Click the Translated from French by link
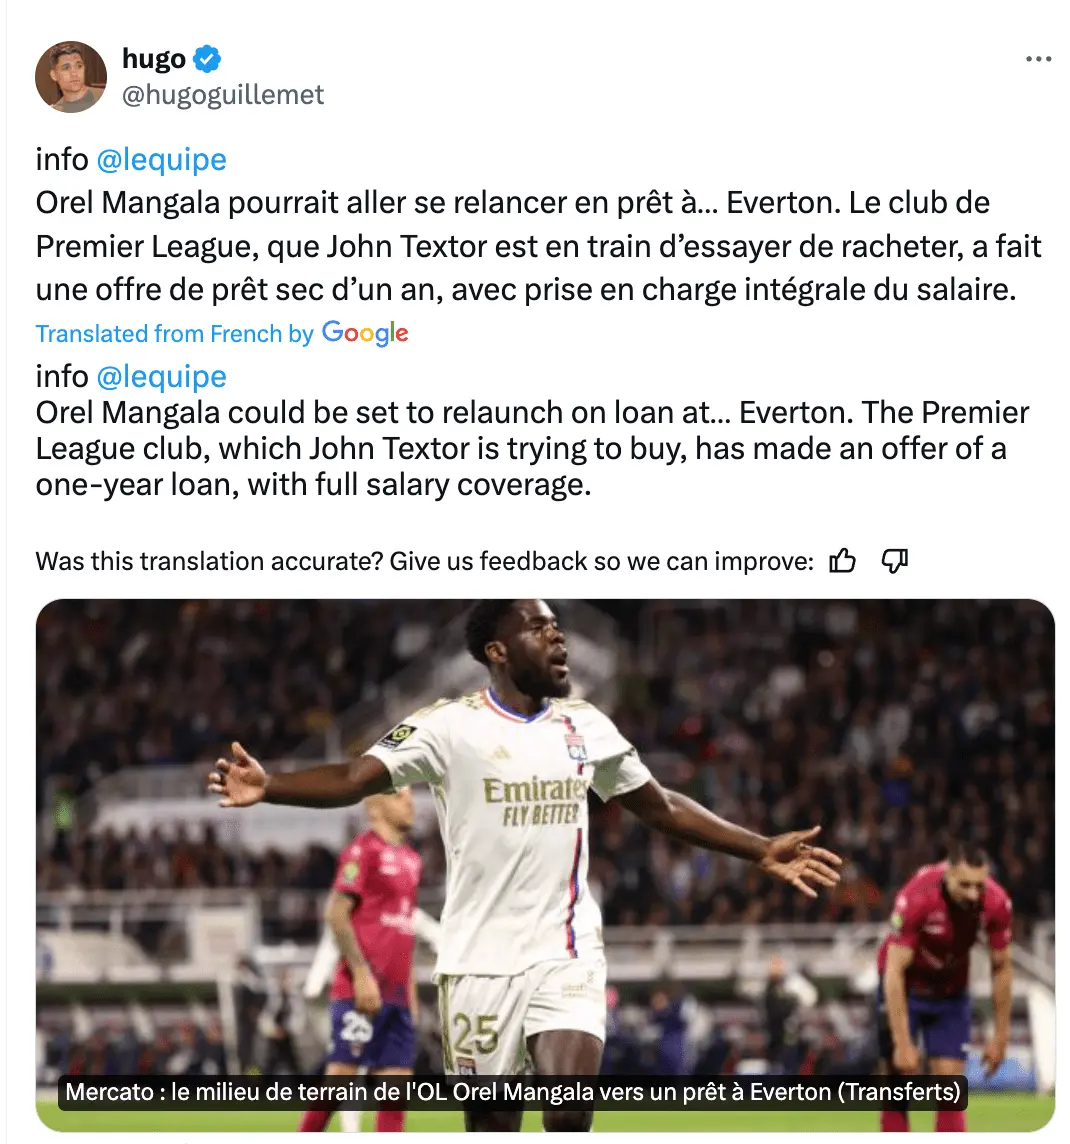This screenshot has height=1144, width=1070. click(x=174, y=333)
